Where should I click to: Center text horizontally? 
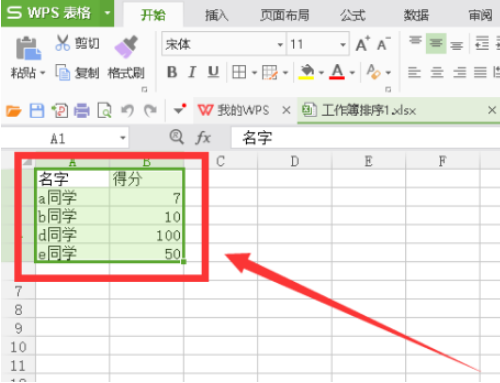tap(437, 72)
